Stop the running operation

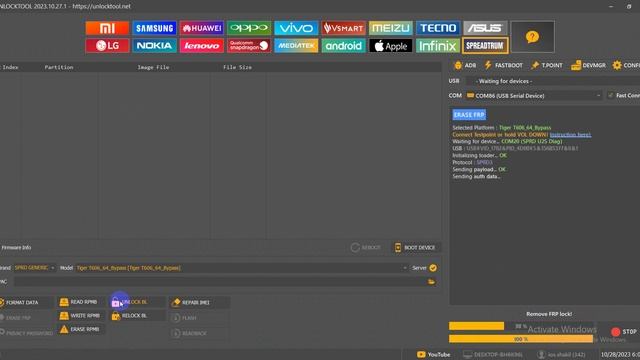click(624, 332)
